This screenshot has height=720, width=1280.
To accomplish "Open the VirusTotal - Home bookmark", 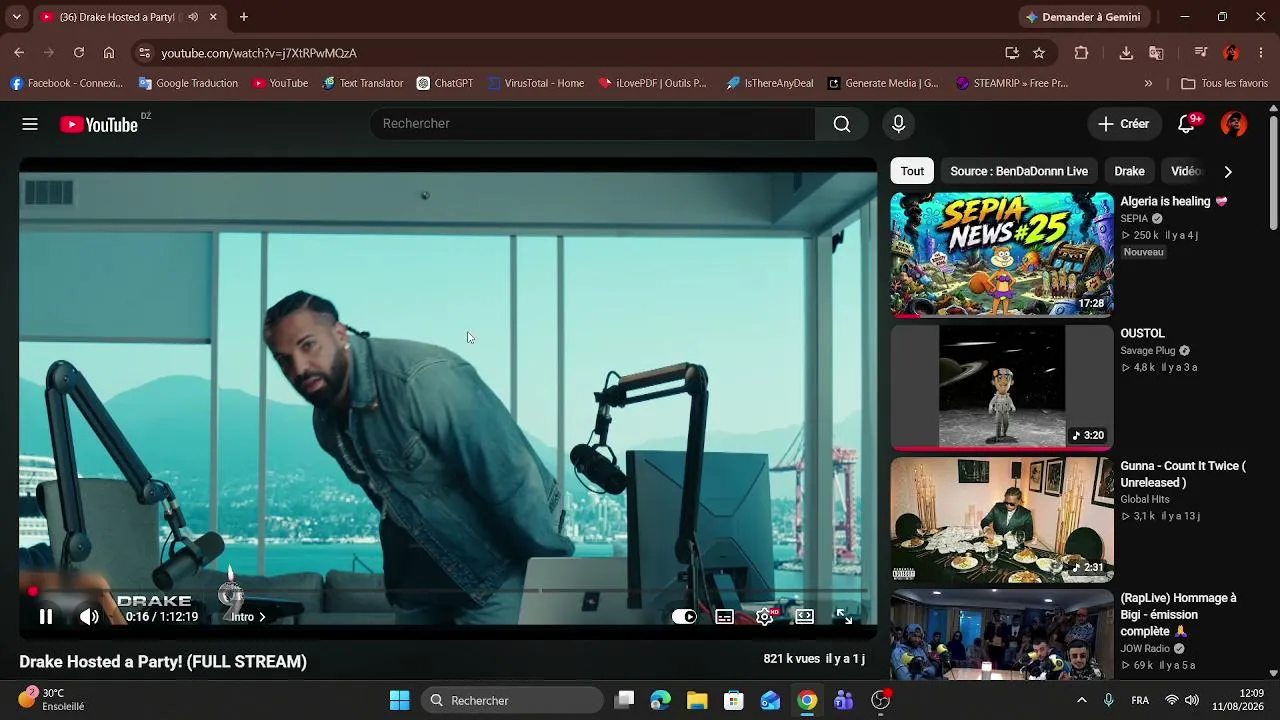I will [x=536, y=83].
